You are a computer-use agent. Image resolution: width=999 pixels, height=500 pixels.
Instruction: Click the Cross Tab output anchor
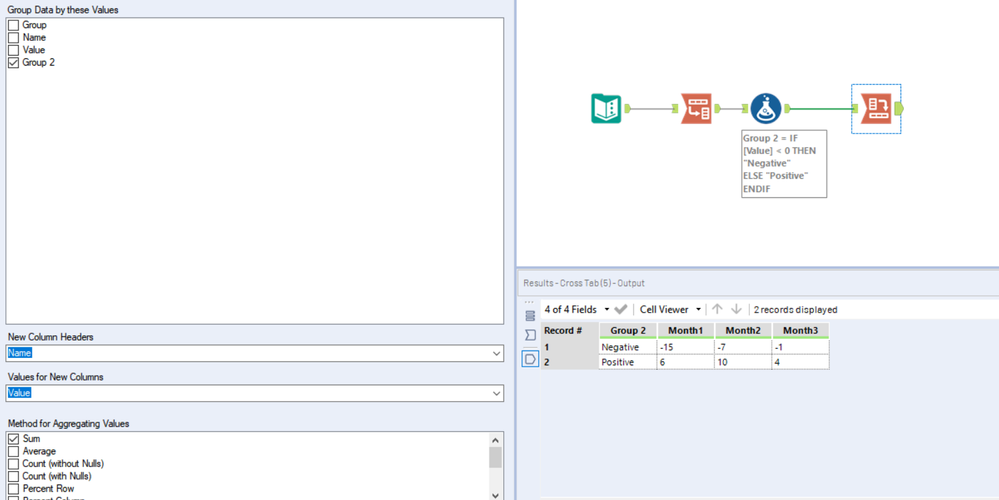(898, 109)
